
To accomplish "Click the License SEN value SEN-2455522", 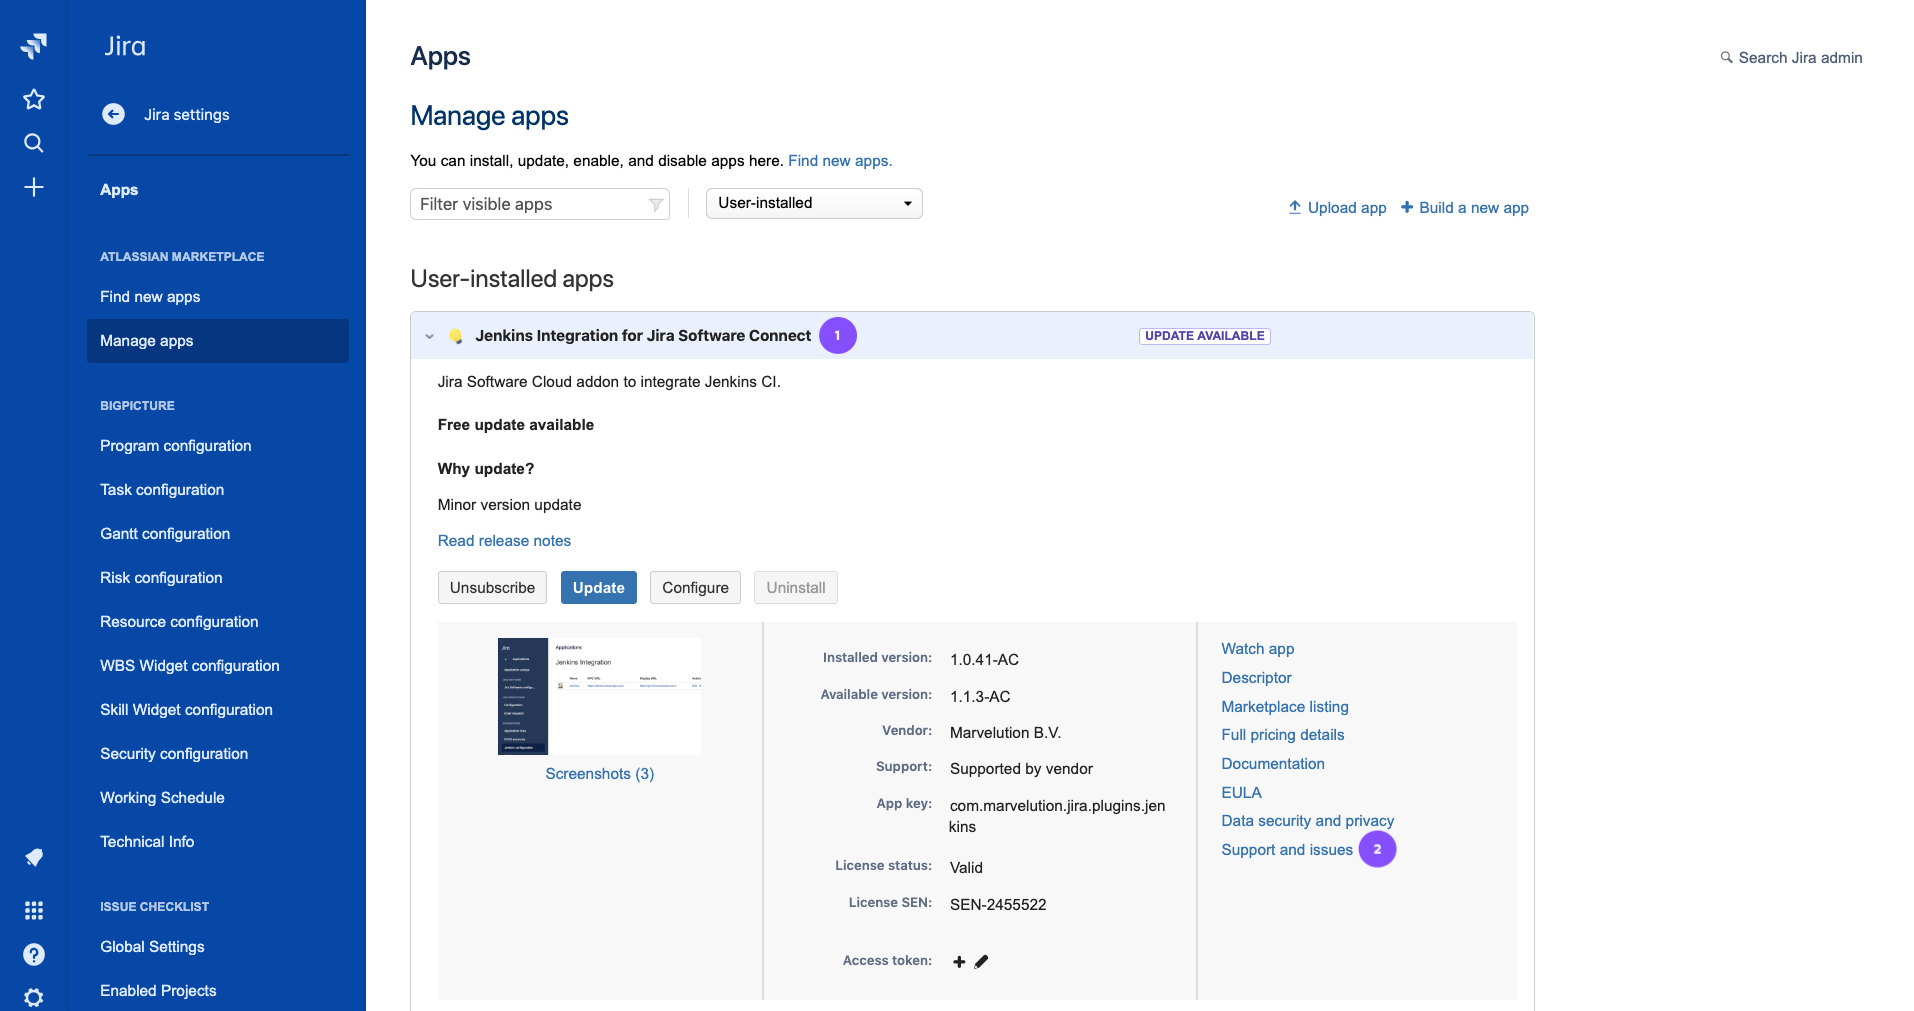I will click(998, 905).
